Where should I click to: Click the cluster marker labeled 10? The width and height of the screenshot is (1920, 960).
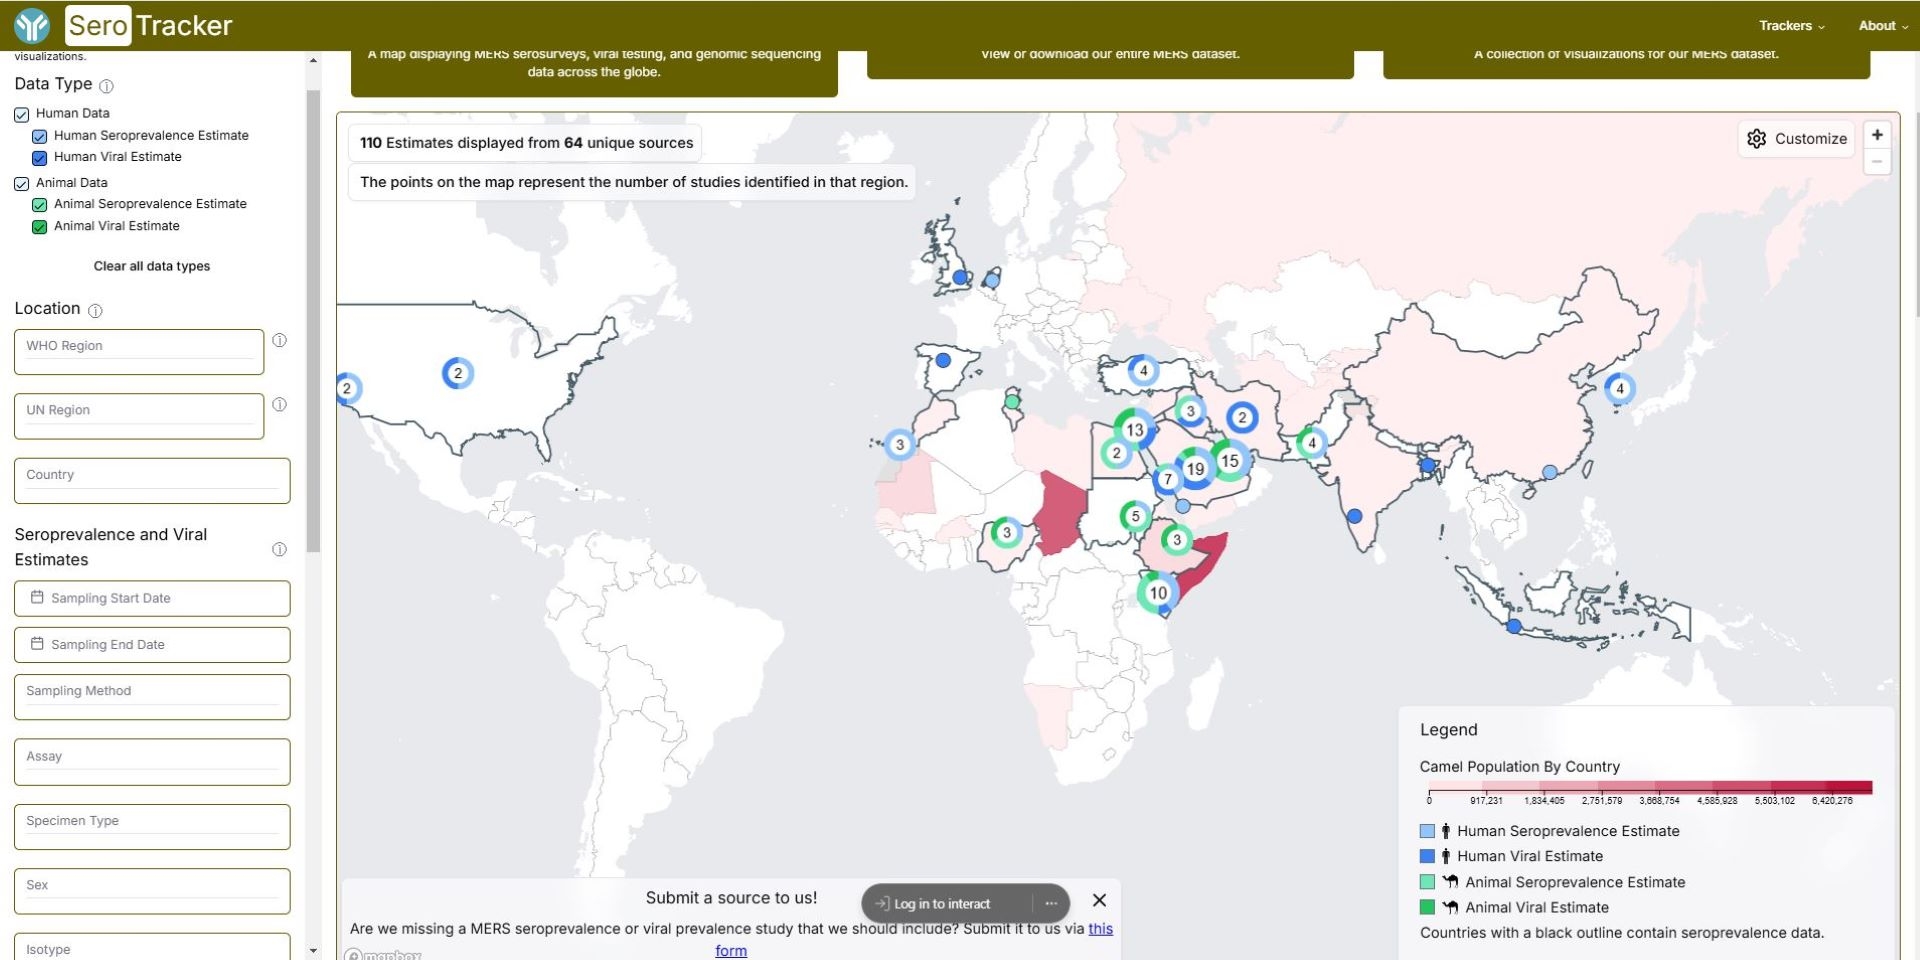1158,592
